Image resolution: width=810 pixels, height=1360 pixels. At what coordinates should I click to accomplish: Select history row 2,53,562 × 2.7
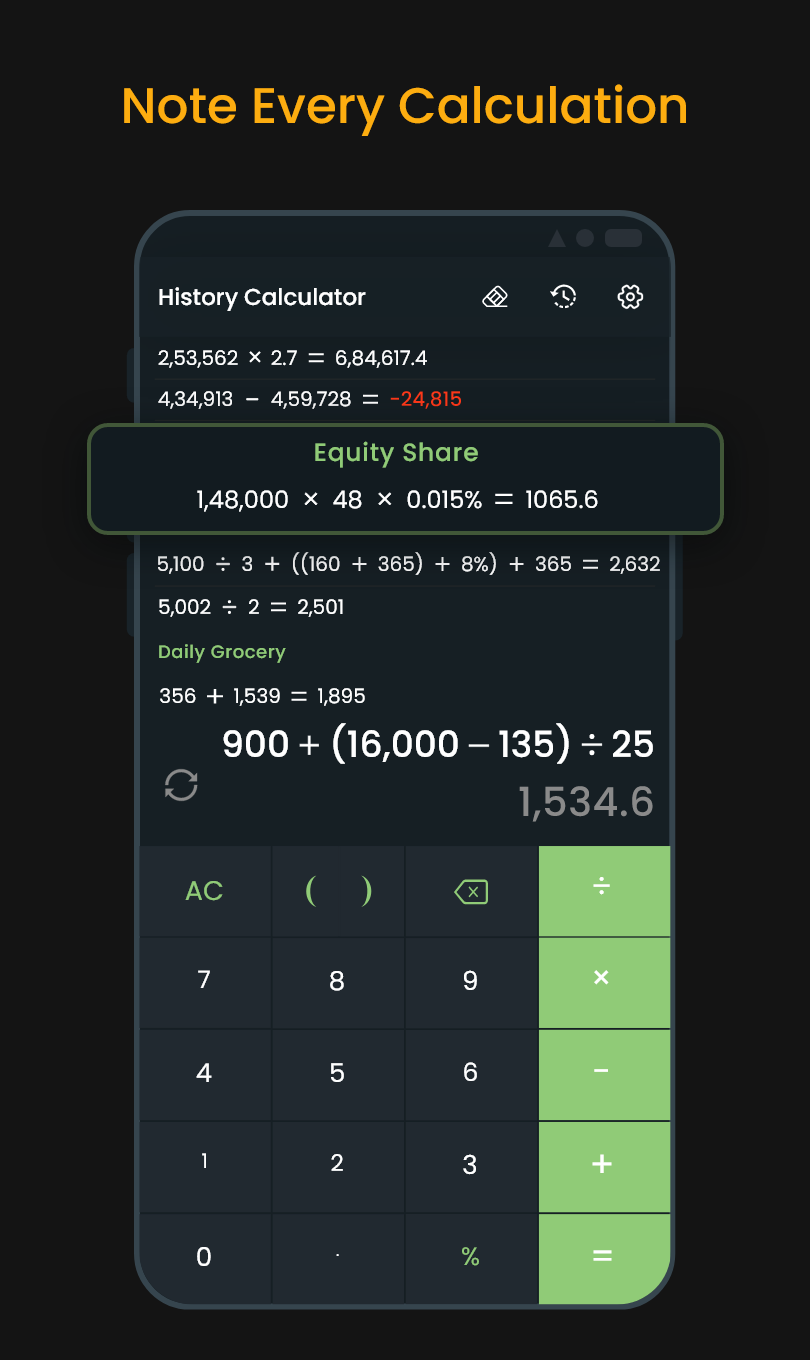coord(293,358)
